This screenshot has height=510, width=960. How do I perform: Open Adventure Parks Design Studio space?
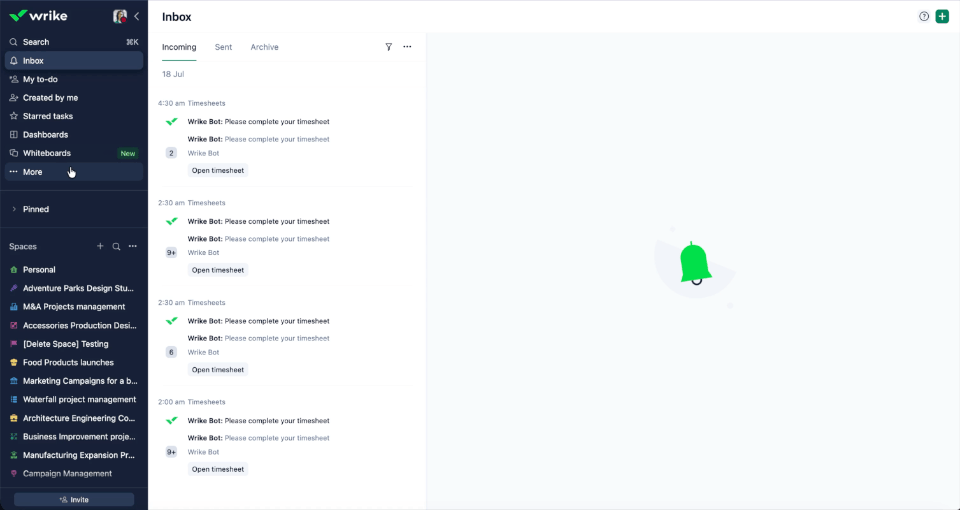74,288
